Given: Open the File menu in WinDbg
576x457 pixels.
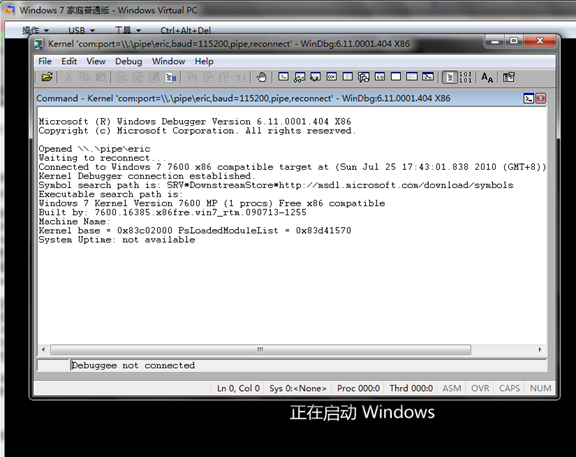Looking at the screenshot, I should [45, 61].
